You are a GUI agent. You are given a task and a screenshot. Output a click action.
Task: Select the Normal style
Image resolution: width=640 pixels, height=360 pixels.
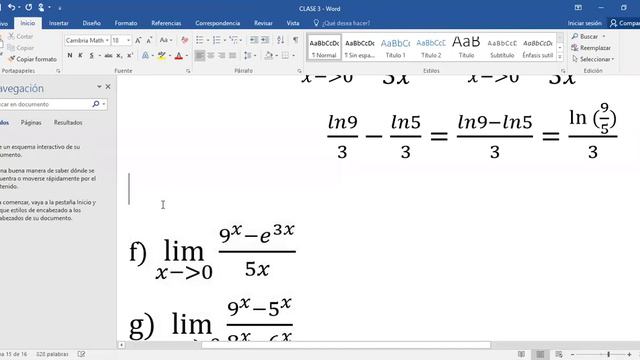point(324,47)
